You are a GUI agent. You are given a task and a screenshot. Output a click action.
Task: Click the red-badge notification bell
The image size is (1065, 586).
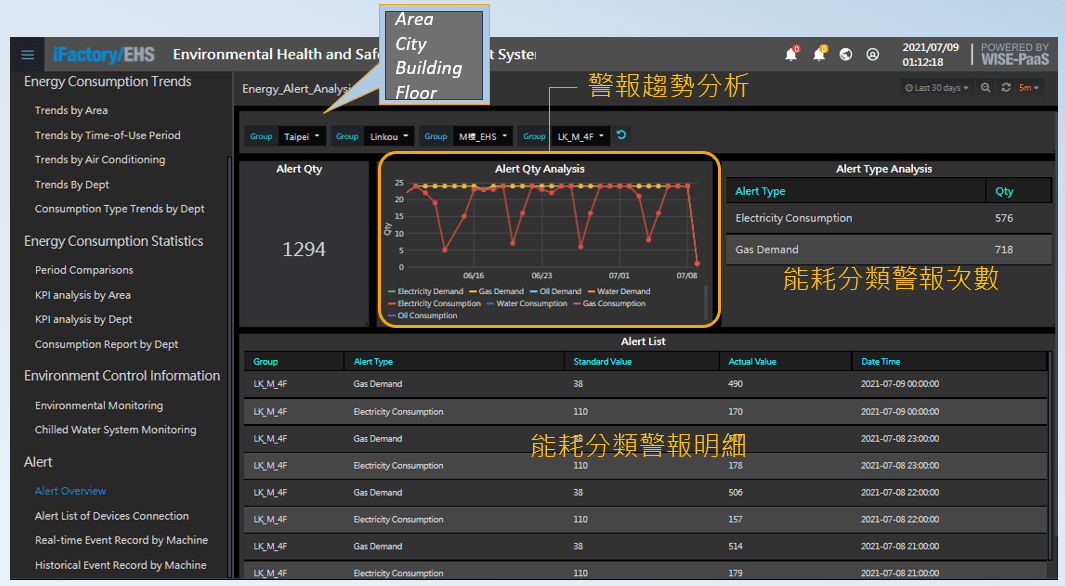(x=791, y=54)
